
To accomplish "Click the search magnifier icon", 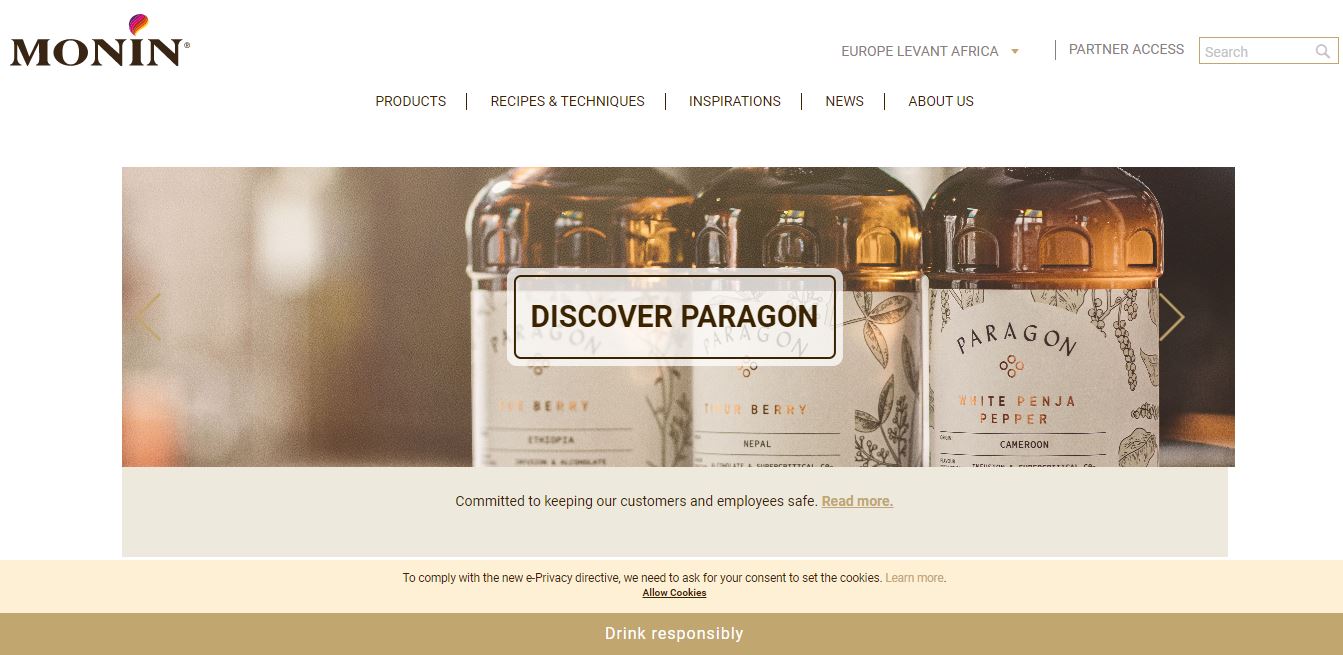I will pos(1323,51).
